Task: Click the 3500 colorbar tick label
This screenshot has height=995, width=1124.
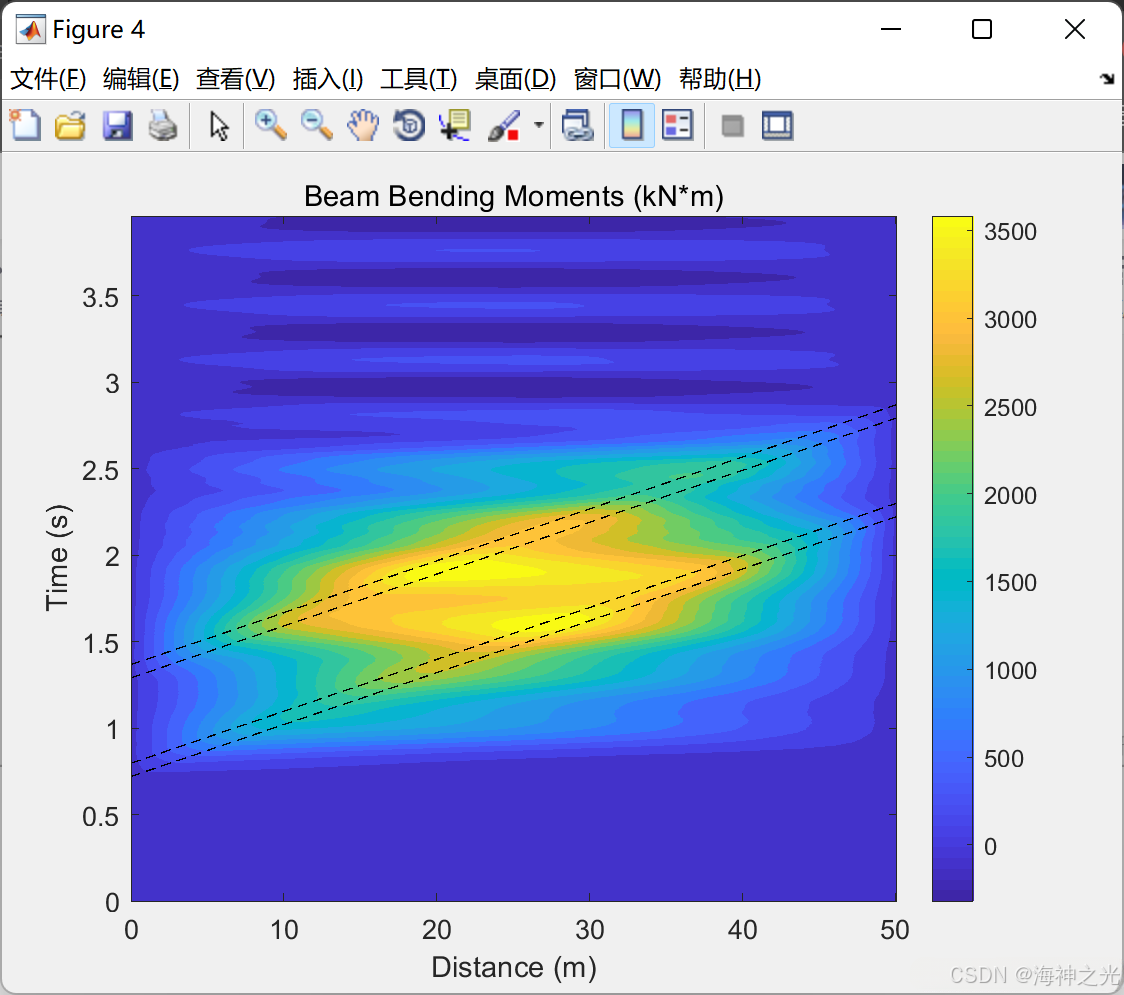Action: (x=1010, y=232)
